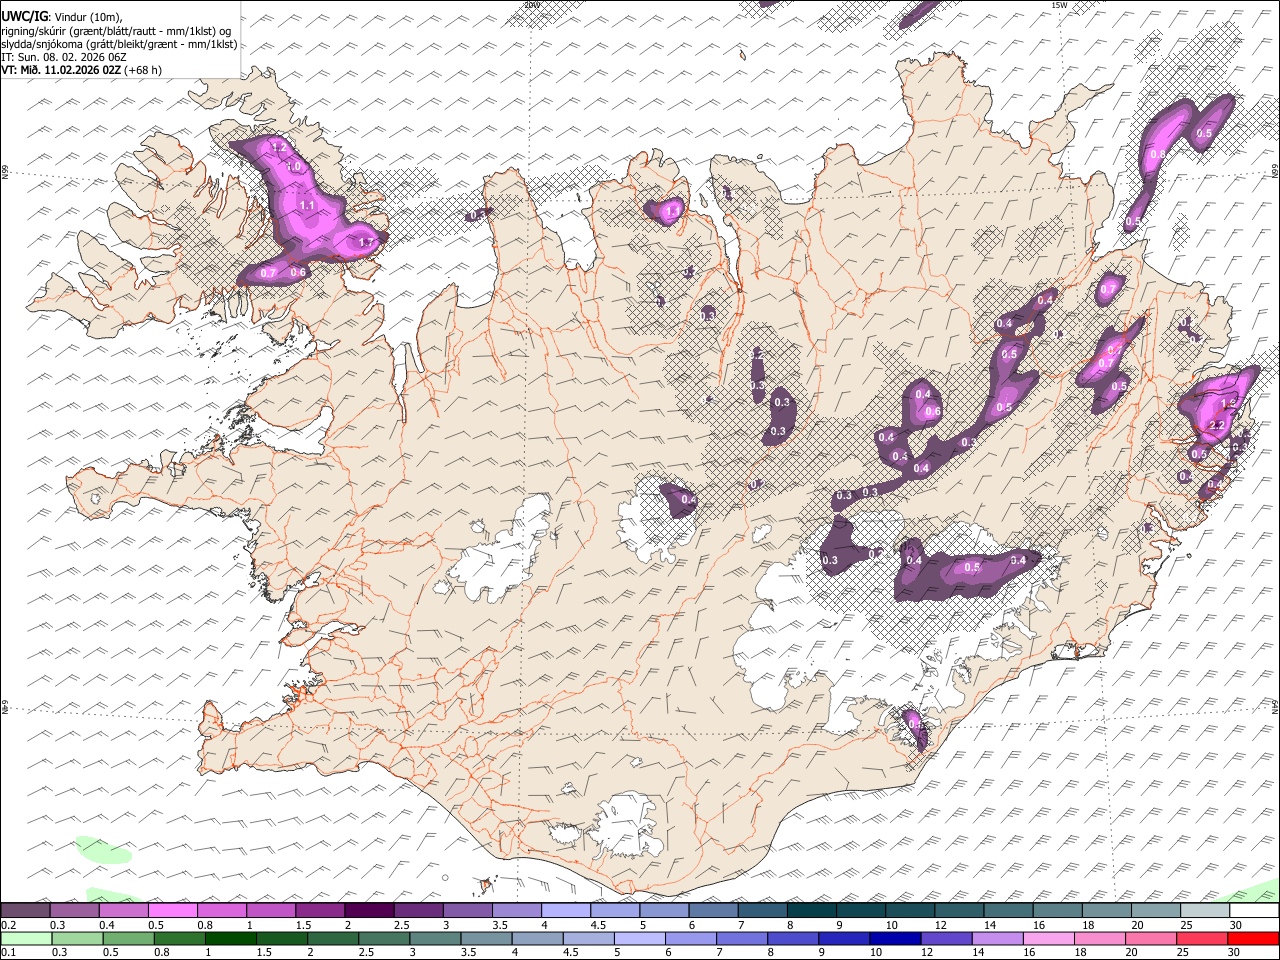This screenshot has width=1280, height=960.
Task: Click the 1.7 precipitation value on the map
Action: [366, 242]
